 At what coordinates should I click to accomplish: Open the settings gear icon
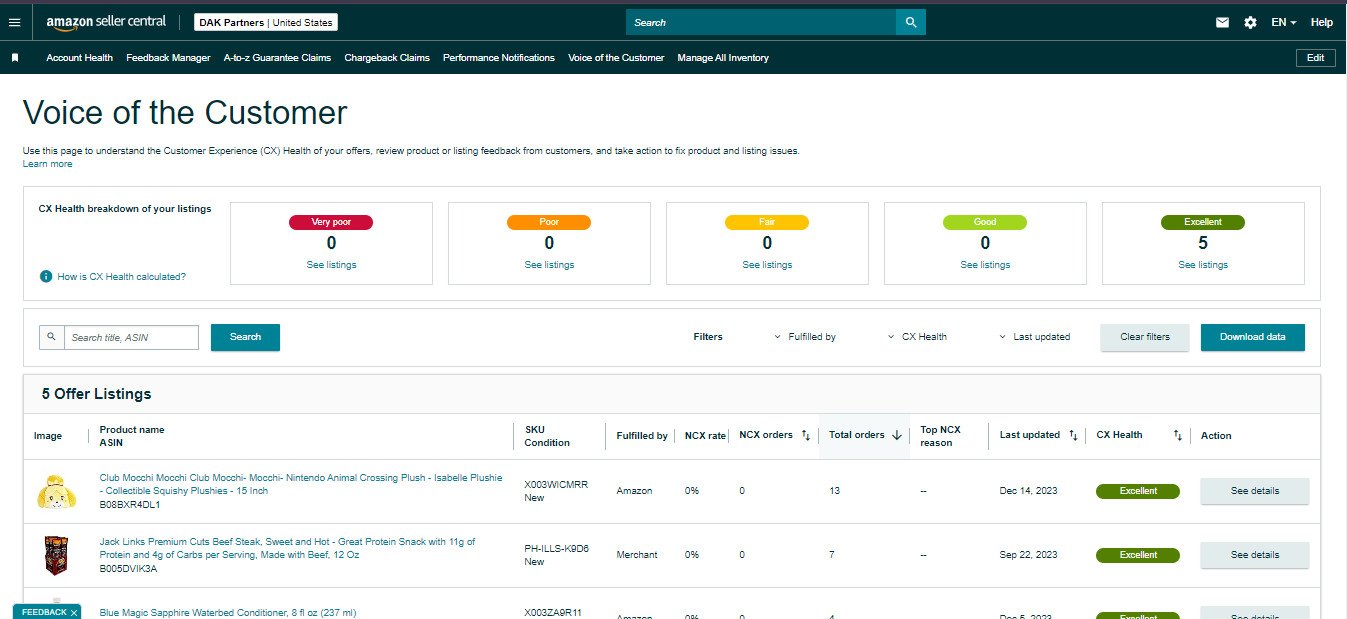pyautogui.click(x=1250, y=22)
